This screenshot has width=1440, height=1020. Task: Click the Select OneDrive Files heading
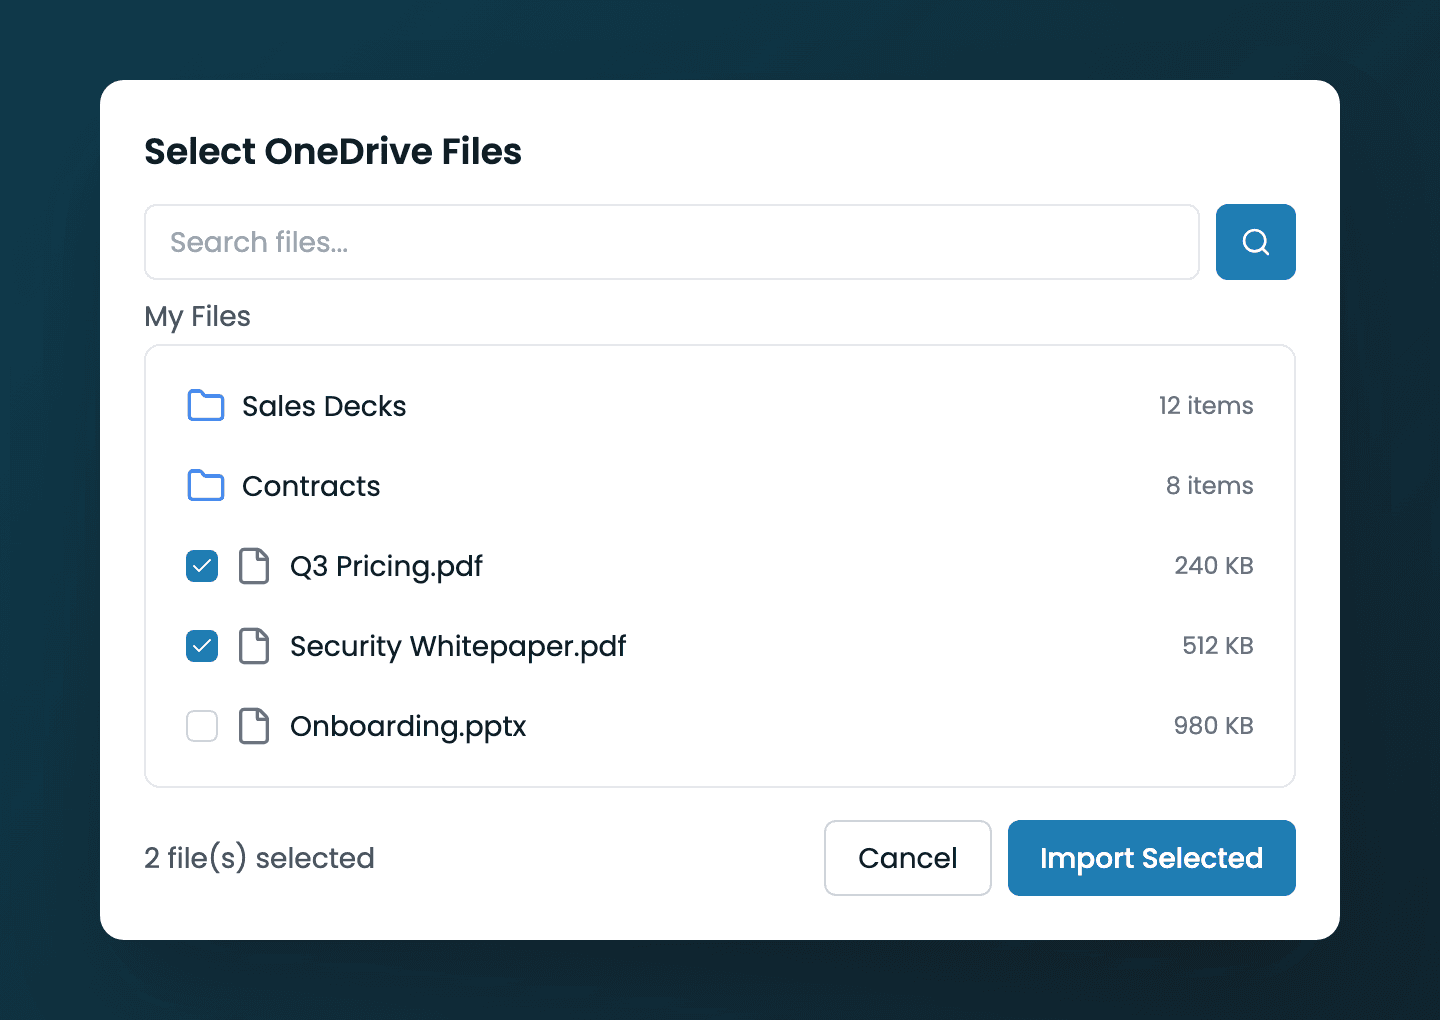333,152
